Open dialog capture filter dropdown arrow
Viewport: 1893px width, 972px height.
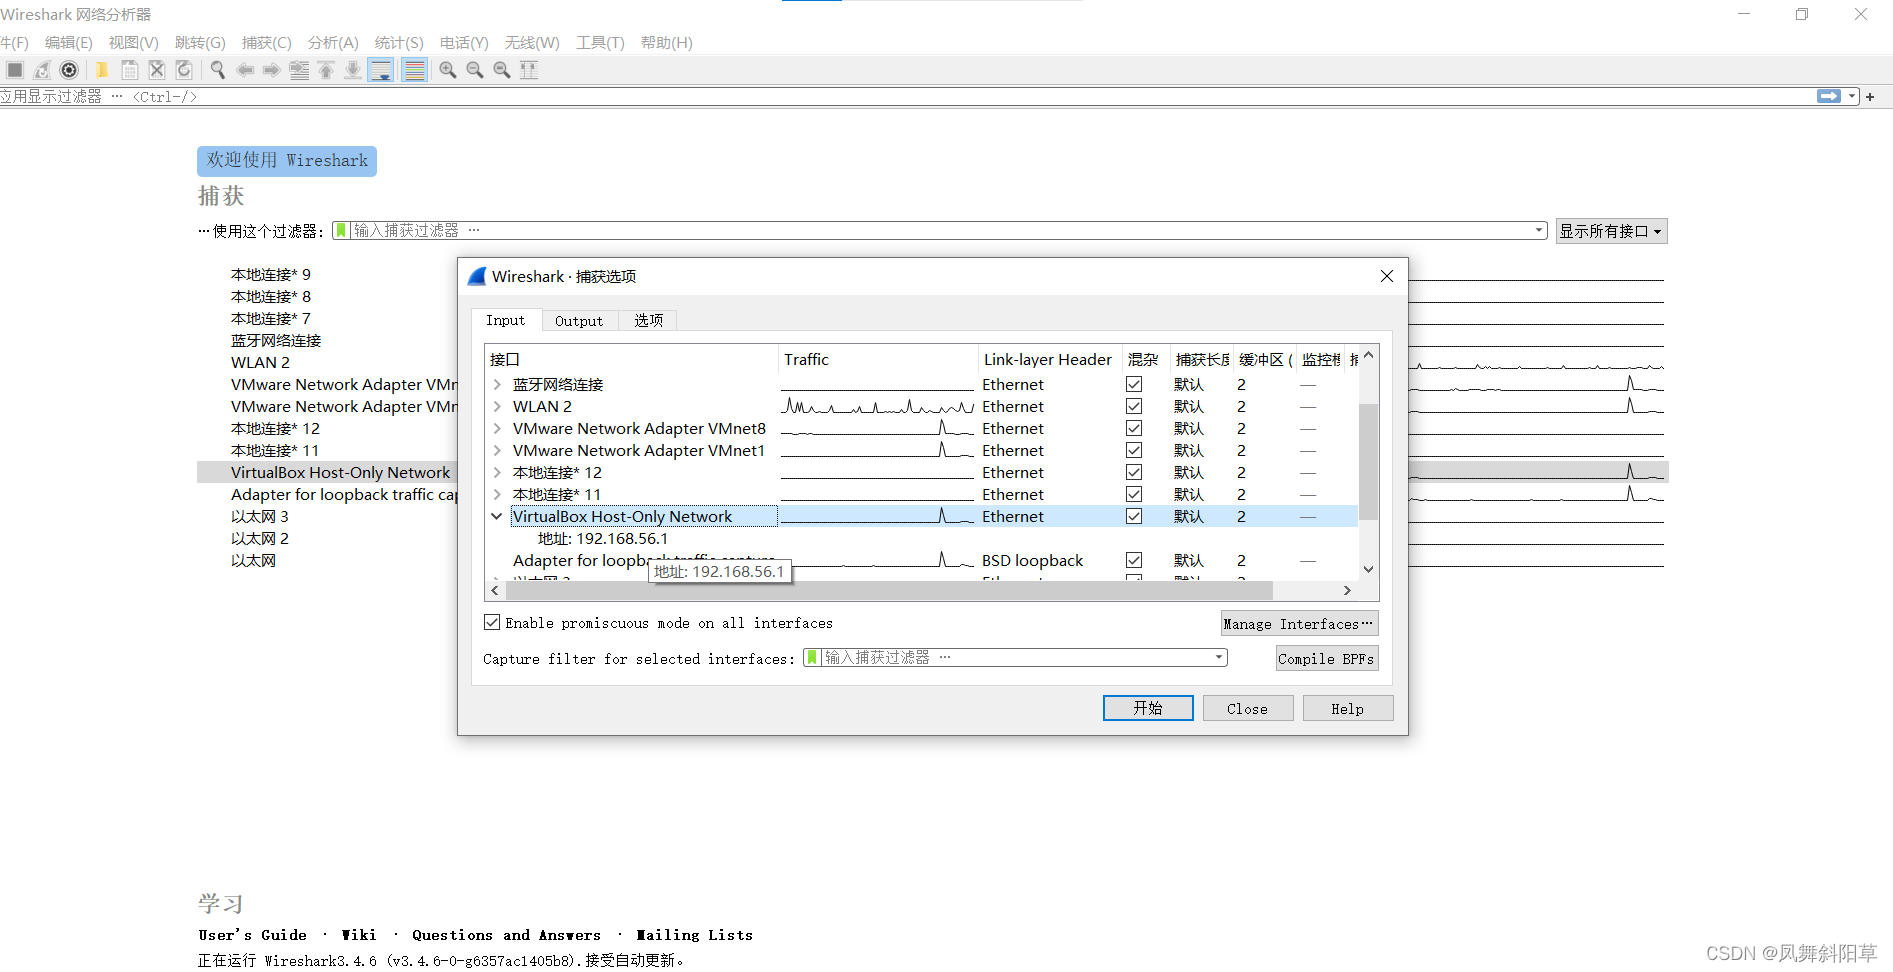(1219, 657)
